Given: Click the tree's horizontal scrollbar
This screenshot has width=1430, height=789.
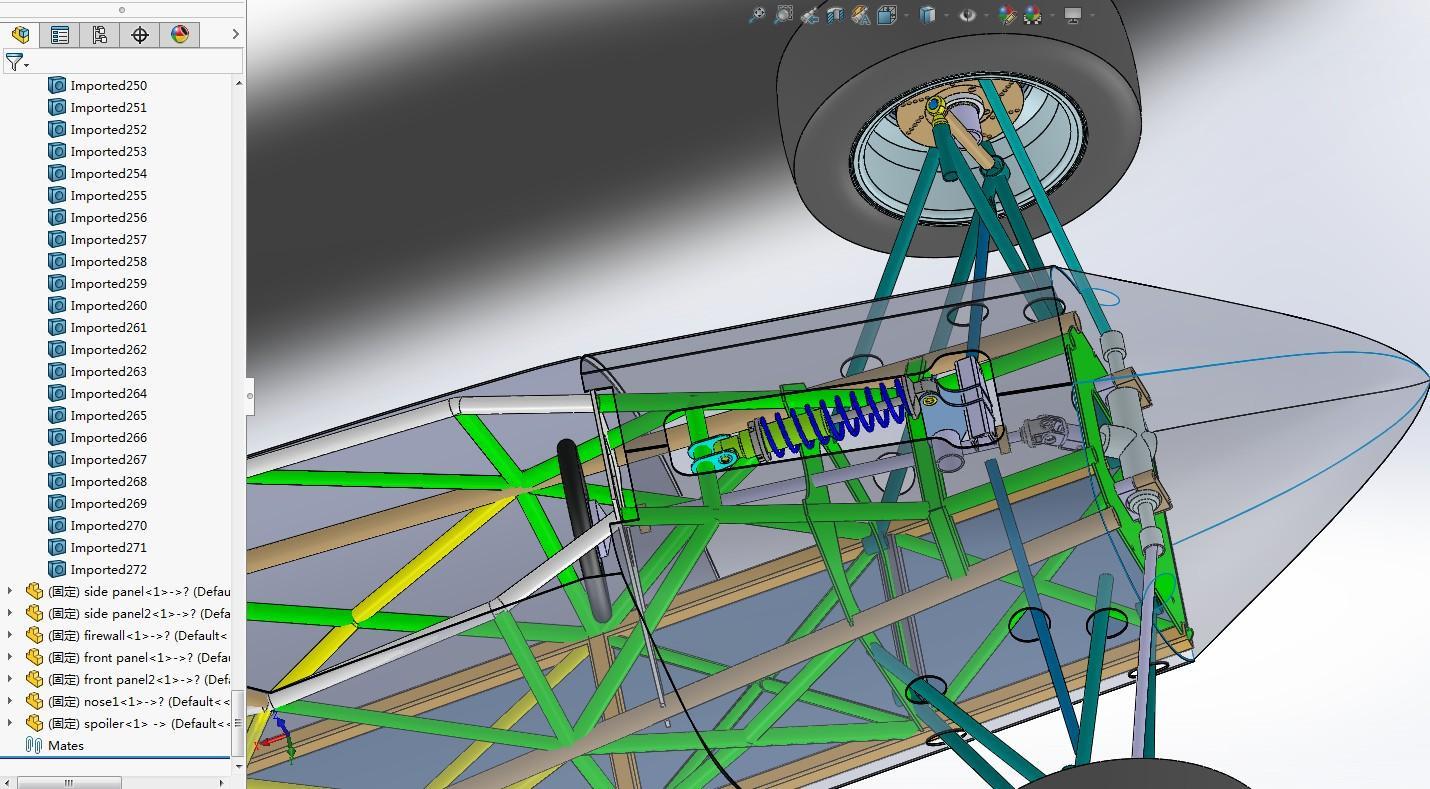Looking at the screenshot, I should tap(68, 783).
